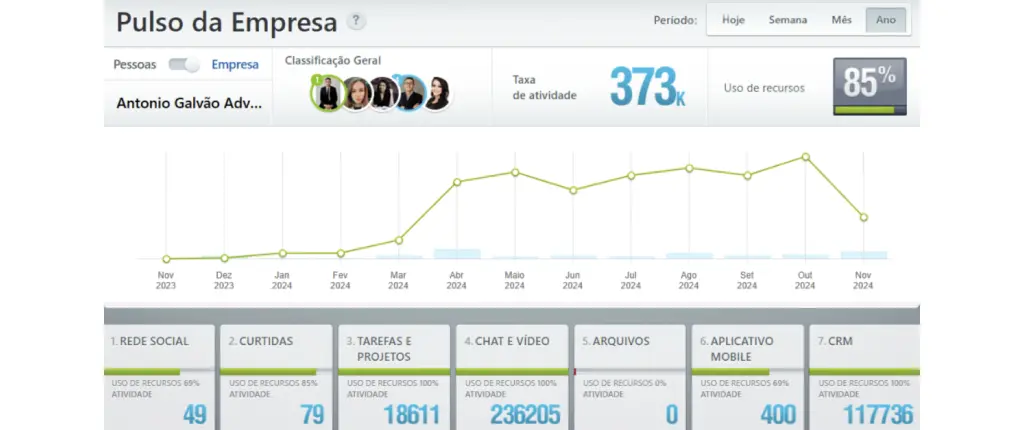The height and width of the screenshot is (430, 1024).
Task: Open the Rede Social card
Action: pos(160,377)
